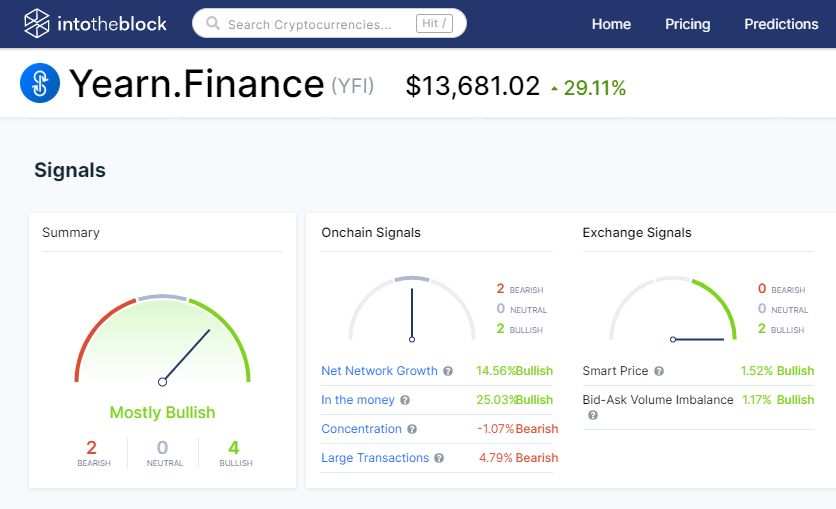Open help icon beside Concentration
Viewport: 836px width, 509px height.
(412, 429)
